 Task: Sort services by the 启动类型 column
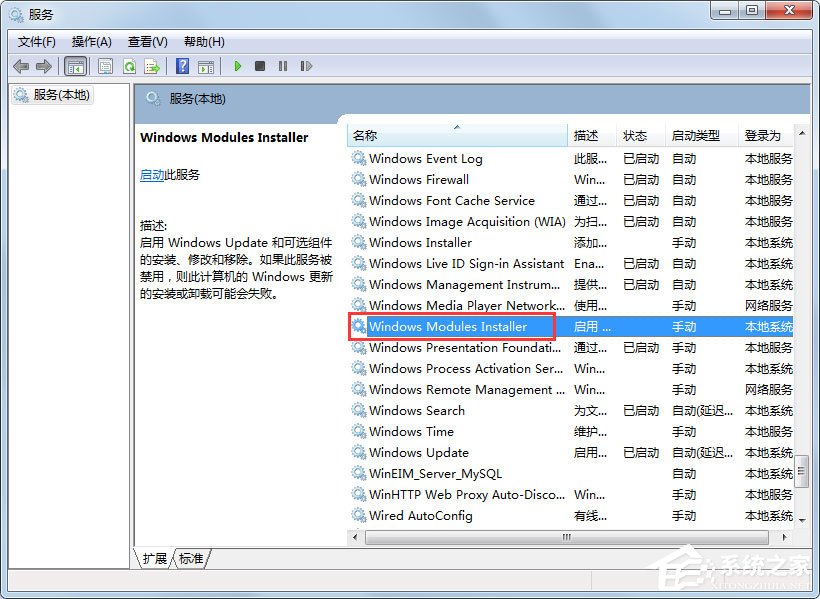coord(693,135)
